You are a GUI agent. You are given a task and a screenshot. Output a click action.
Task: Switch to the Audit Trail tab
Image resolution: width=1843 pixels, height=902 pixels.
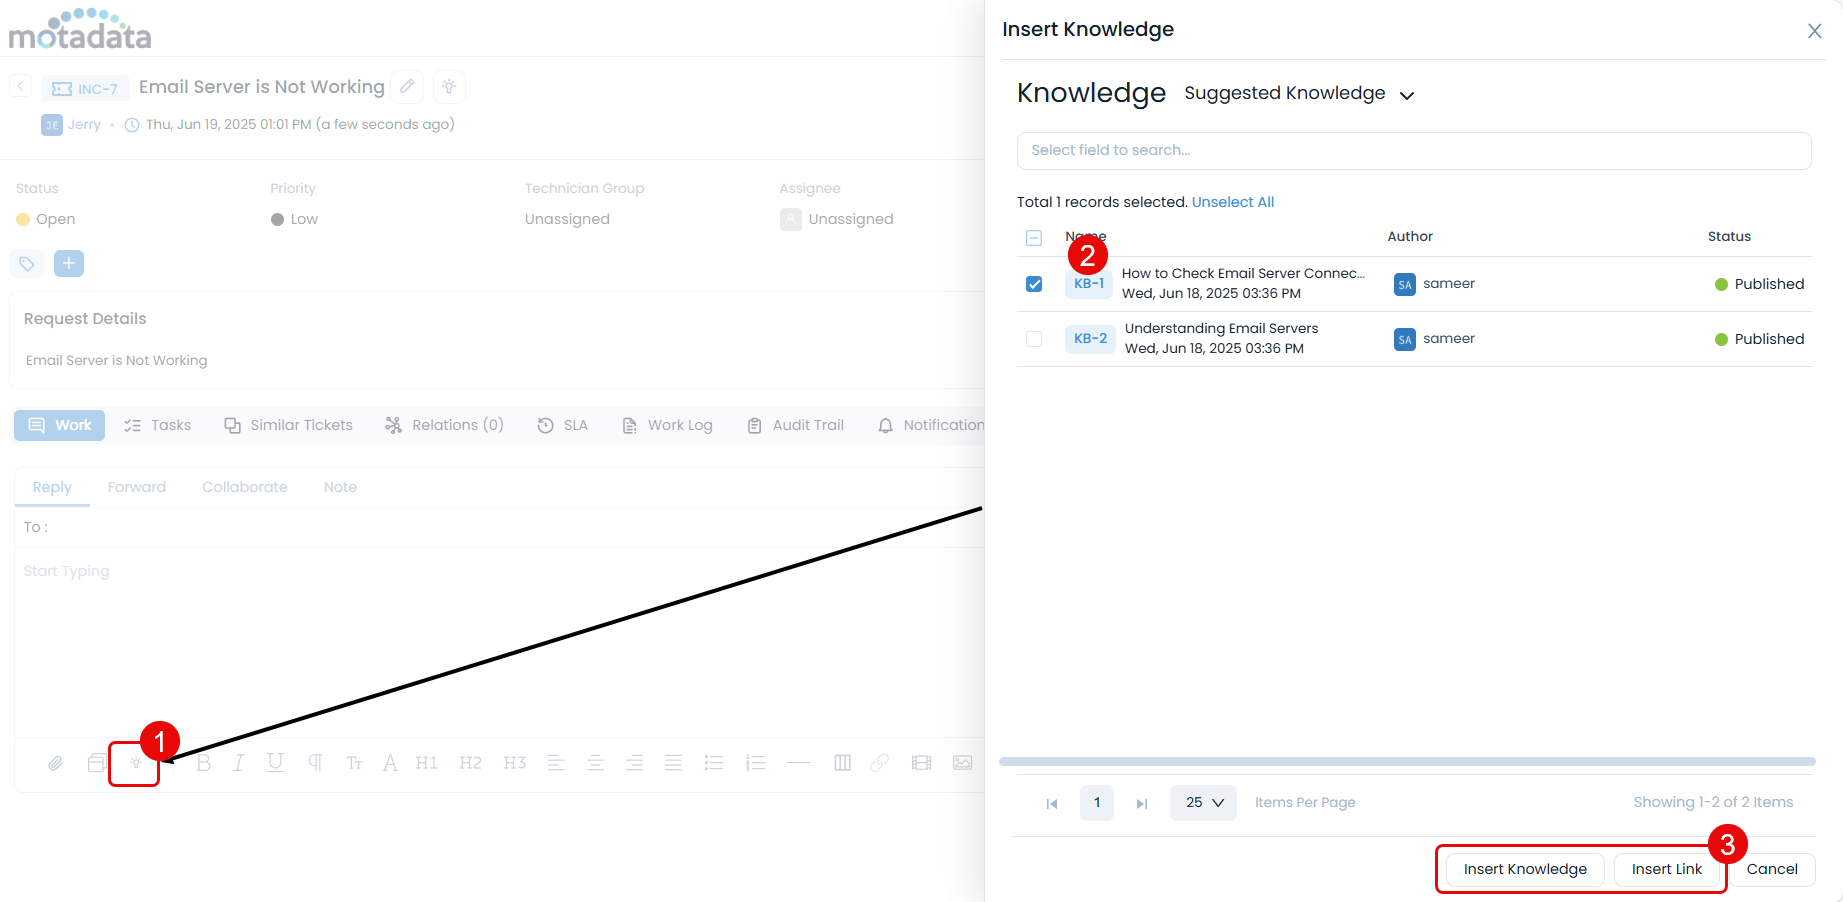806,425
